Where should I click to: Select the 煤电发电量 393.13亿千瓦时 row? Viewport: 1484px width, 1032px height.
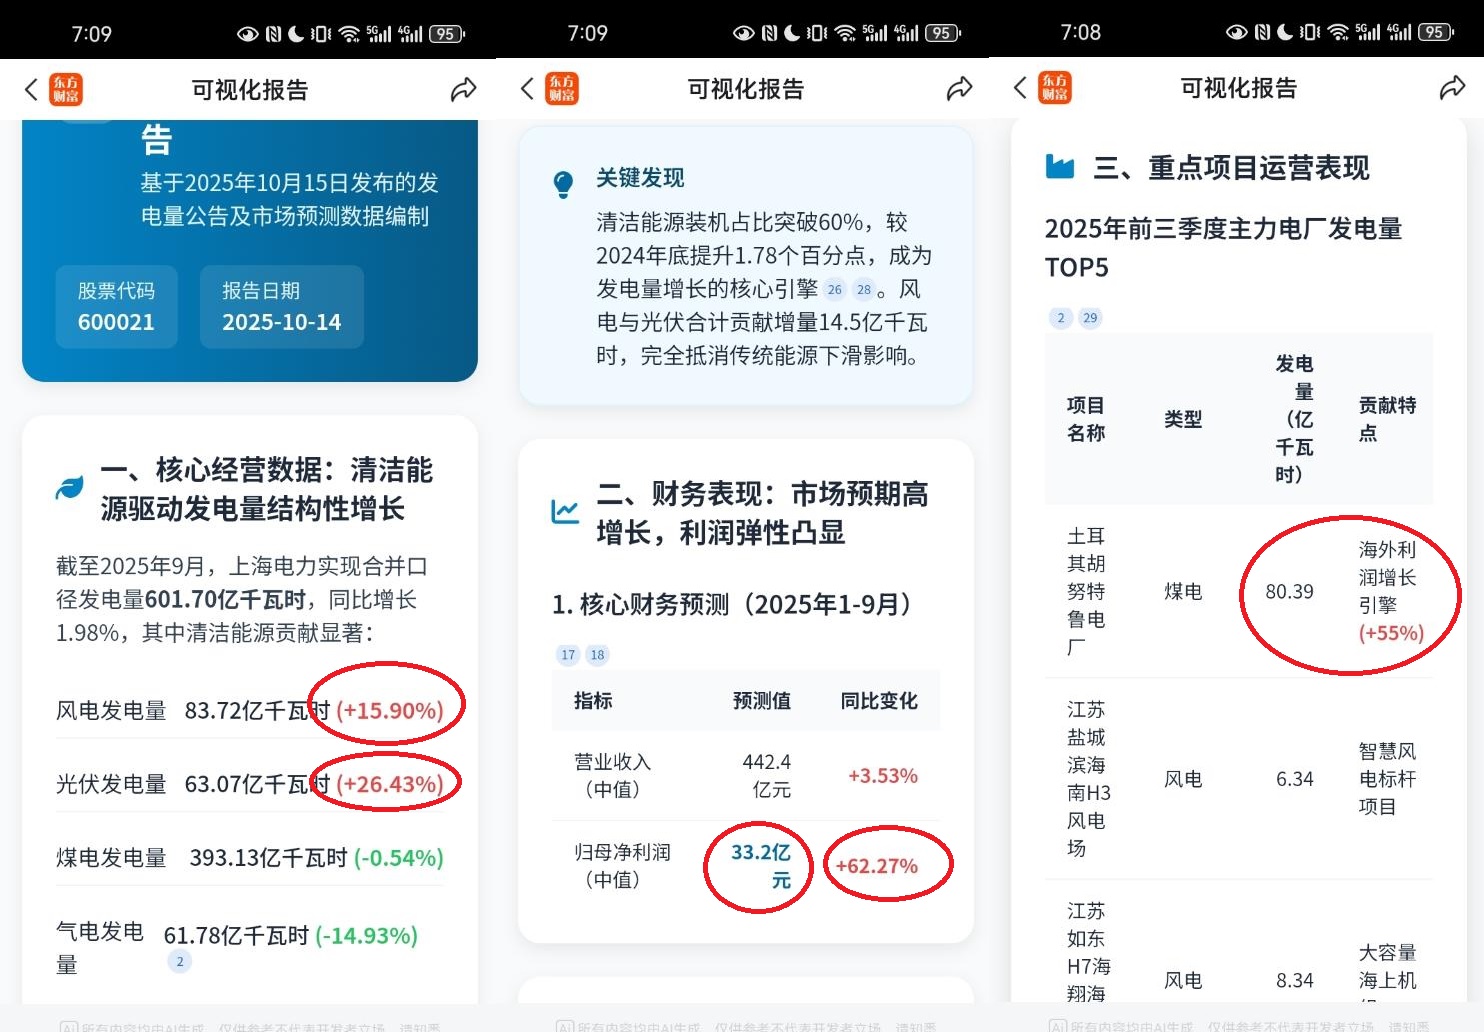coord(250,858)
